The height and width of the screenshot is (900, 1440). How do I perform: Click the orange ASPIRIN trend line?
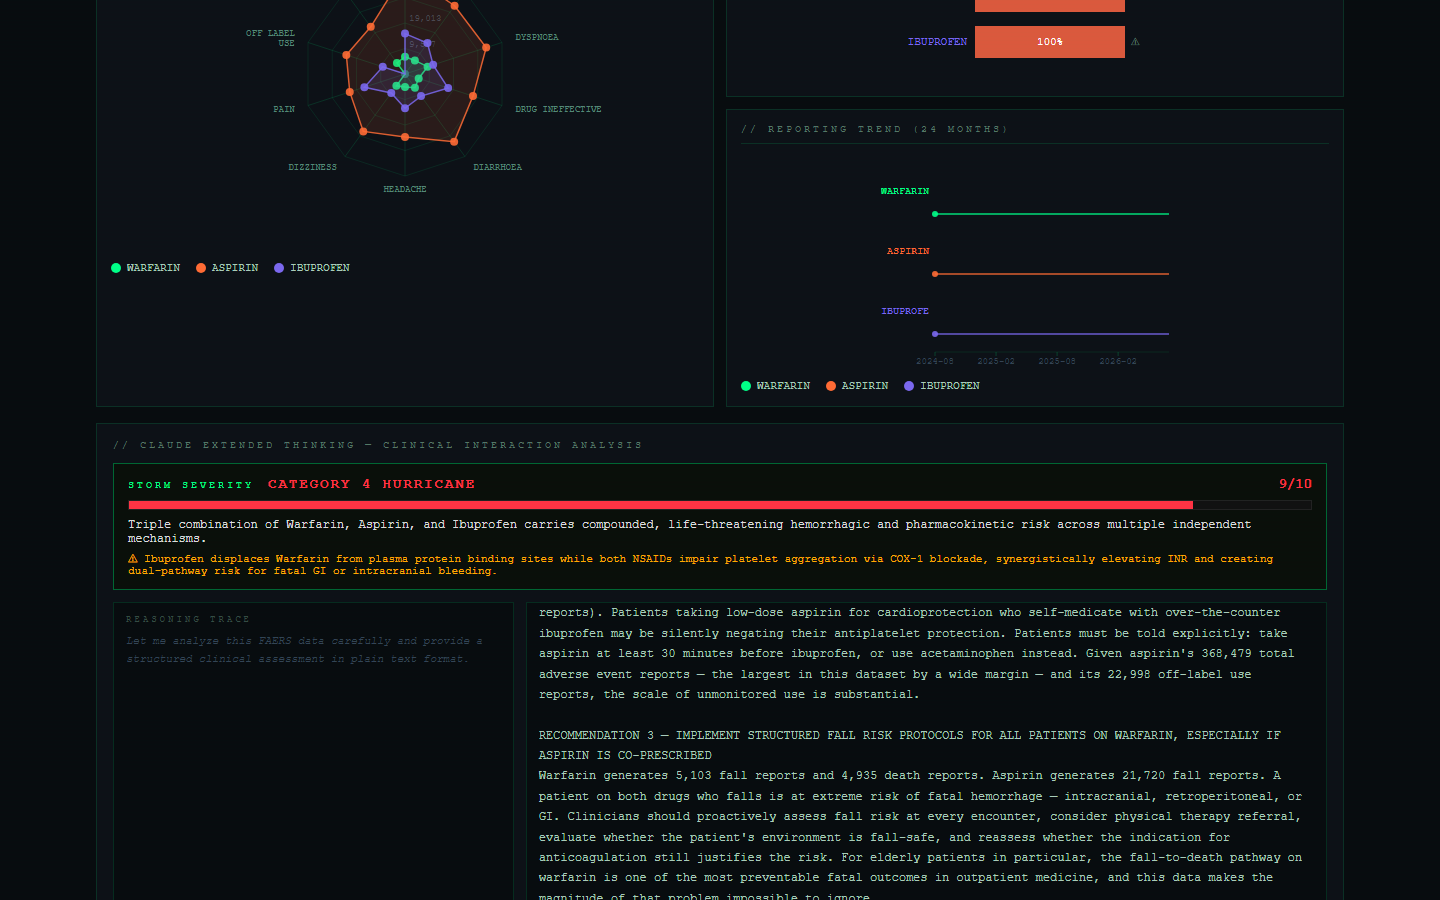1052,274
